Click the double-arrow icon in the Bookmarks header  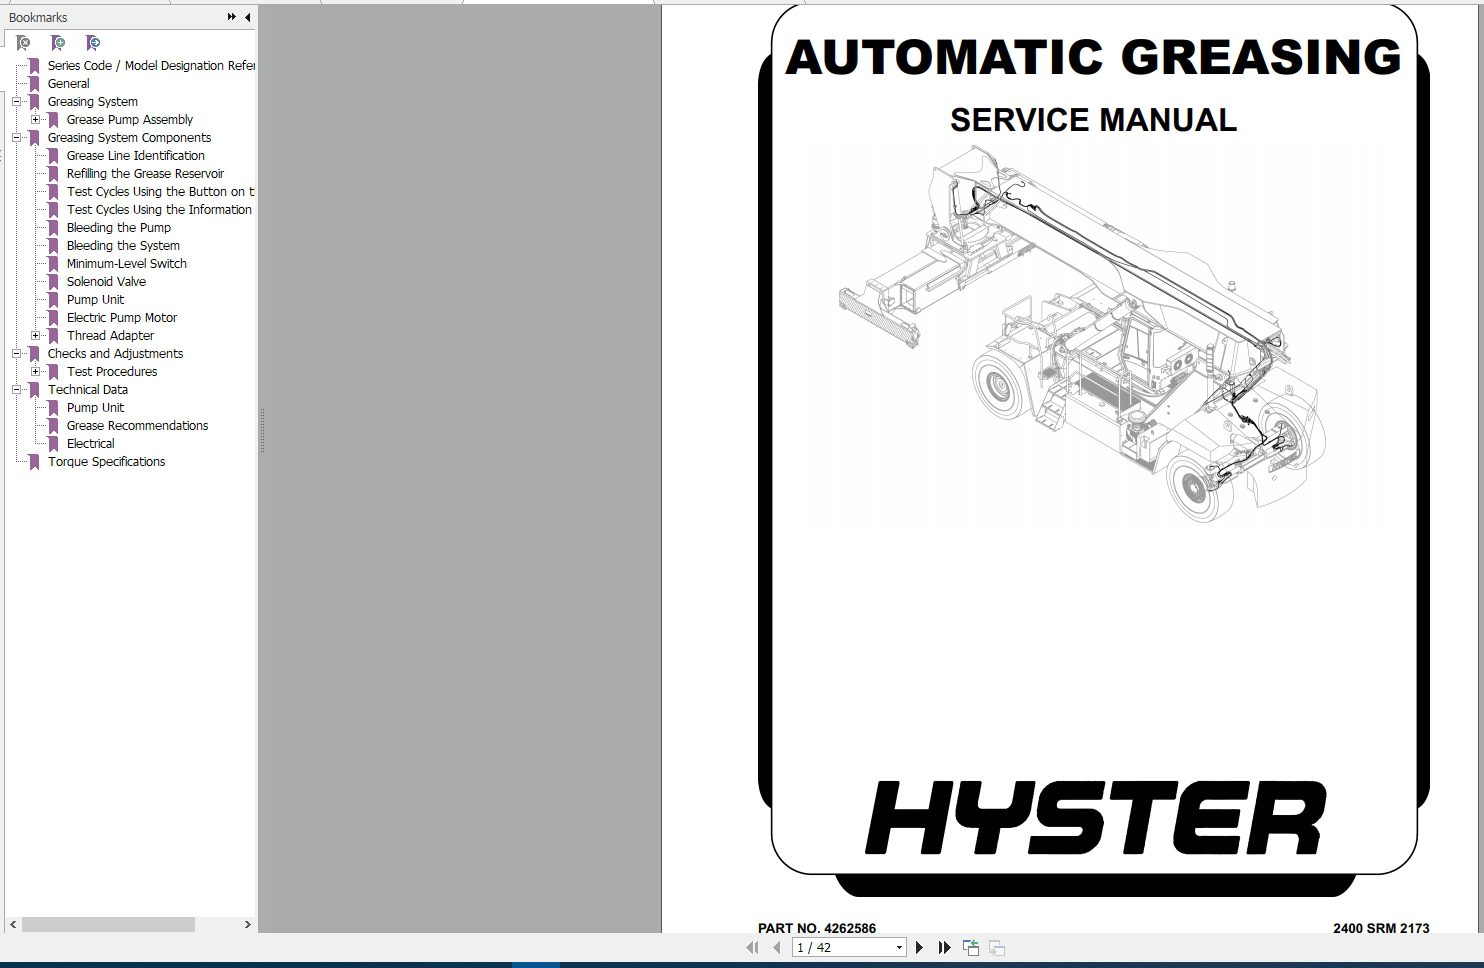click(232, 17)
